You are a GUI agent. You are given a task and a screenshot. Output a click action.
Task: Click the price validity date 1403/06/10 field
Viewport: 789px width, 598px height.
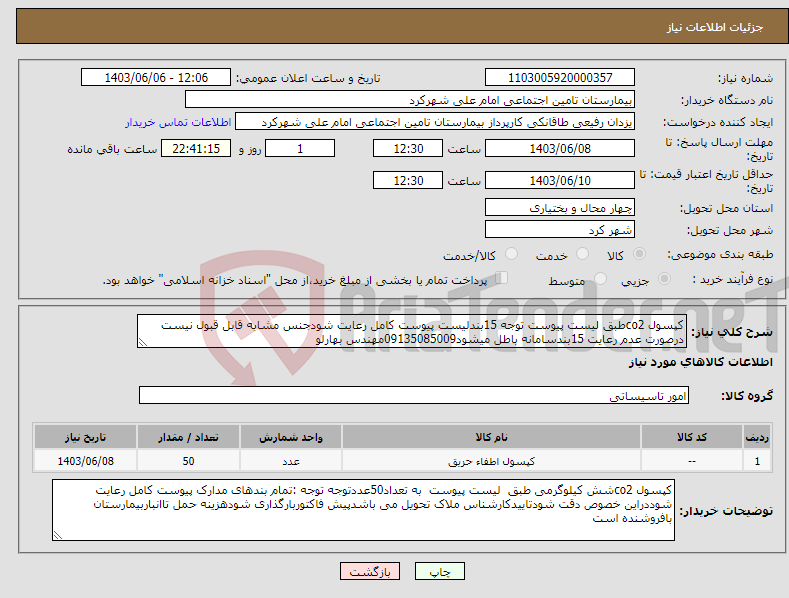(x=560, y=180)
